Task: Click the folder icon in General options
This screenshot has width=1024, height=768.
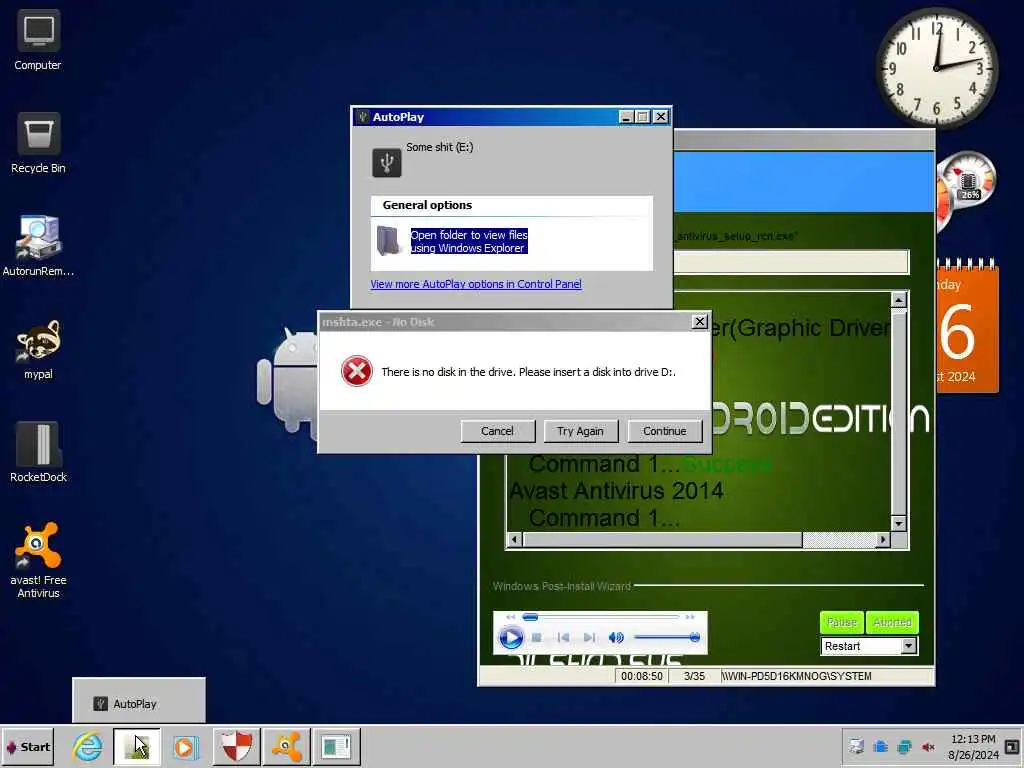Action: [x=388, y=241]
